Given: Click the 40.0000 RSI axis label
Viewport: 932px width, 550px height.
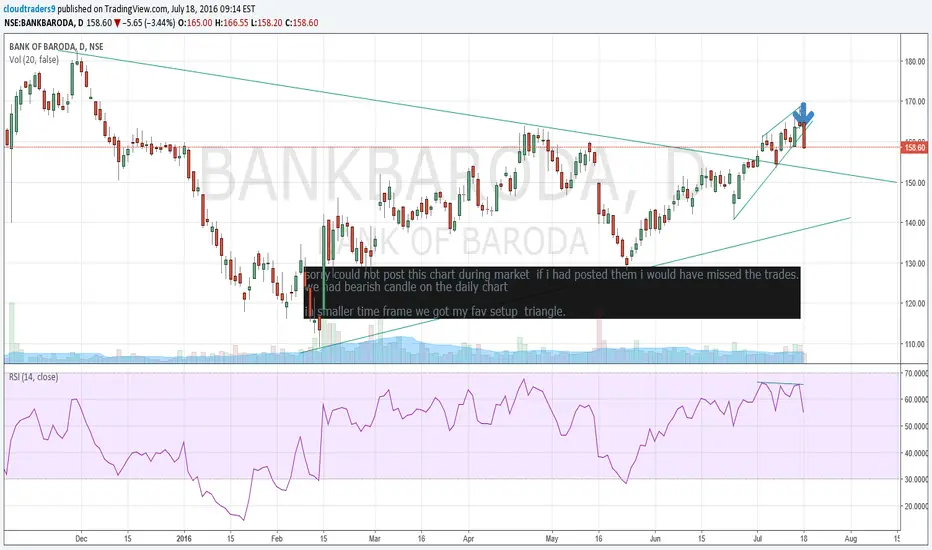Looking at the screenshot, I should pos(916,453).
